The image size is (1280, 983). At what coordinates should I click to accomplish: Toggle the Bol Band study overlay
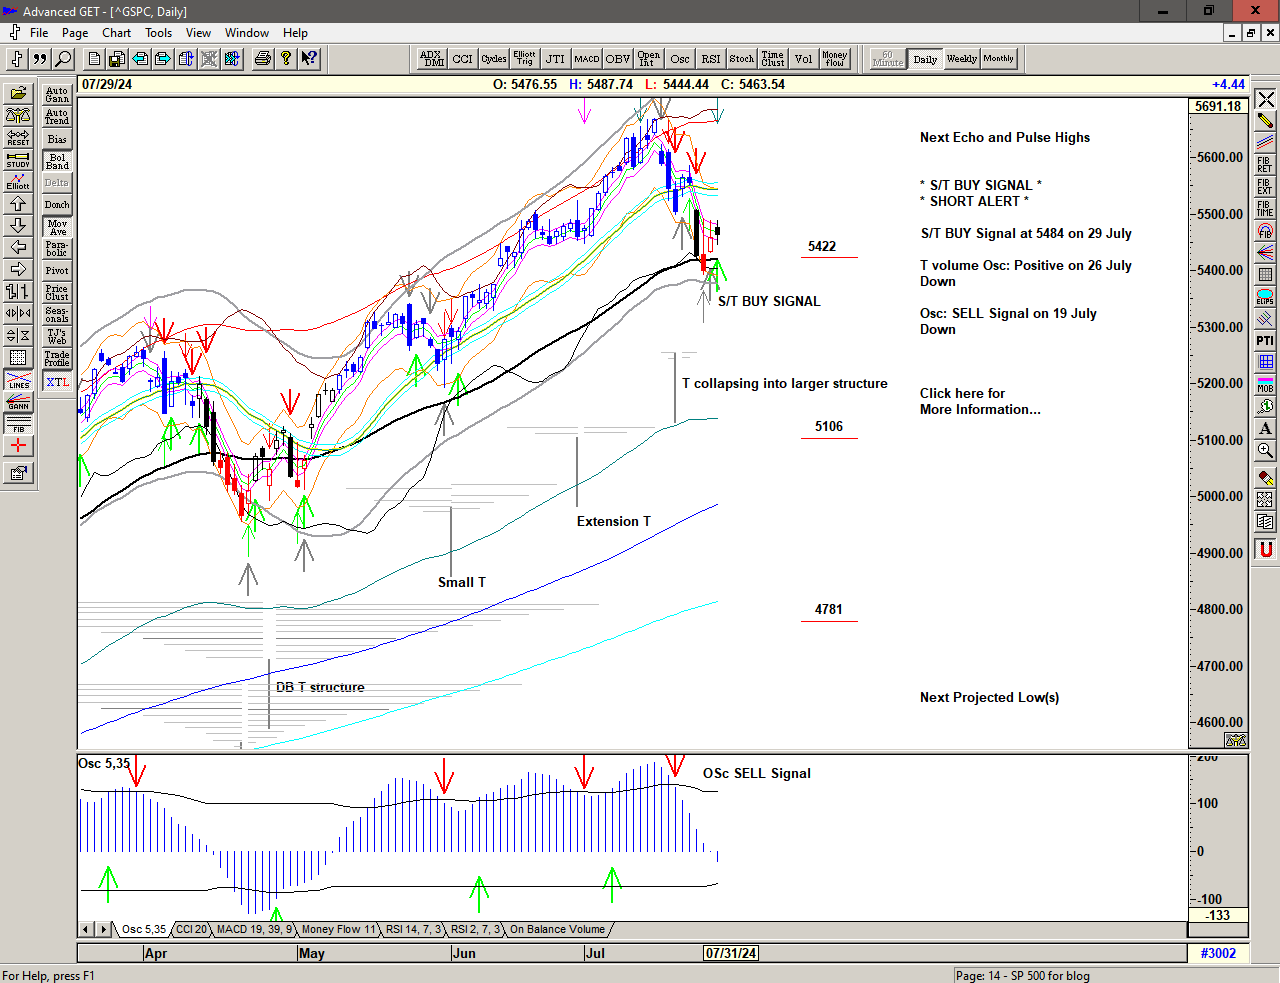pos(57,161)
